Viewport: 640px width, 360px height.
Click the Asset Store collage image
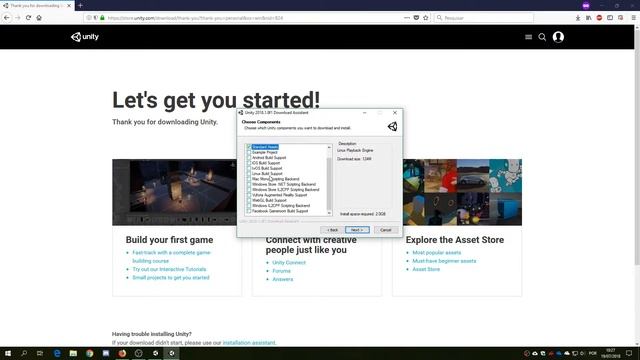click(x=462, y=192)
